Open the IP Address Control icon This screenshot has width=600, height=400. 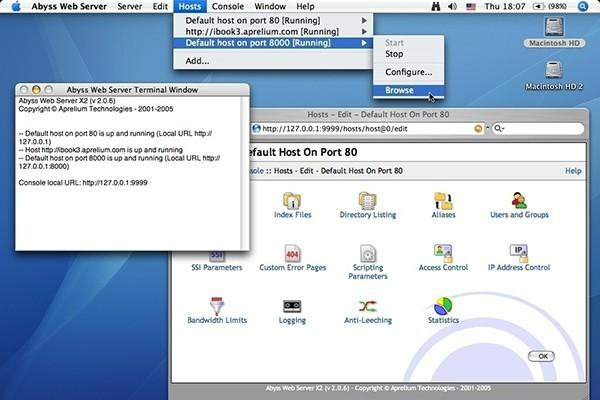pyautogui.click(x=519, y=253)
